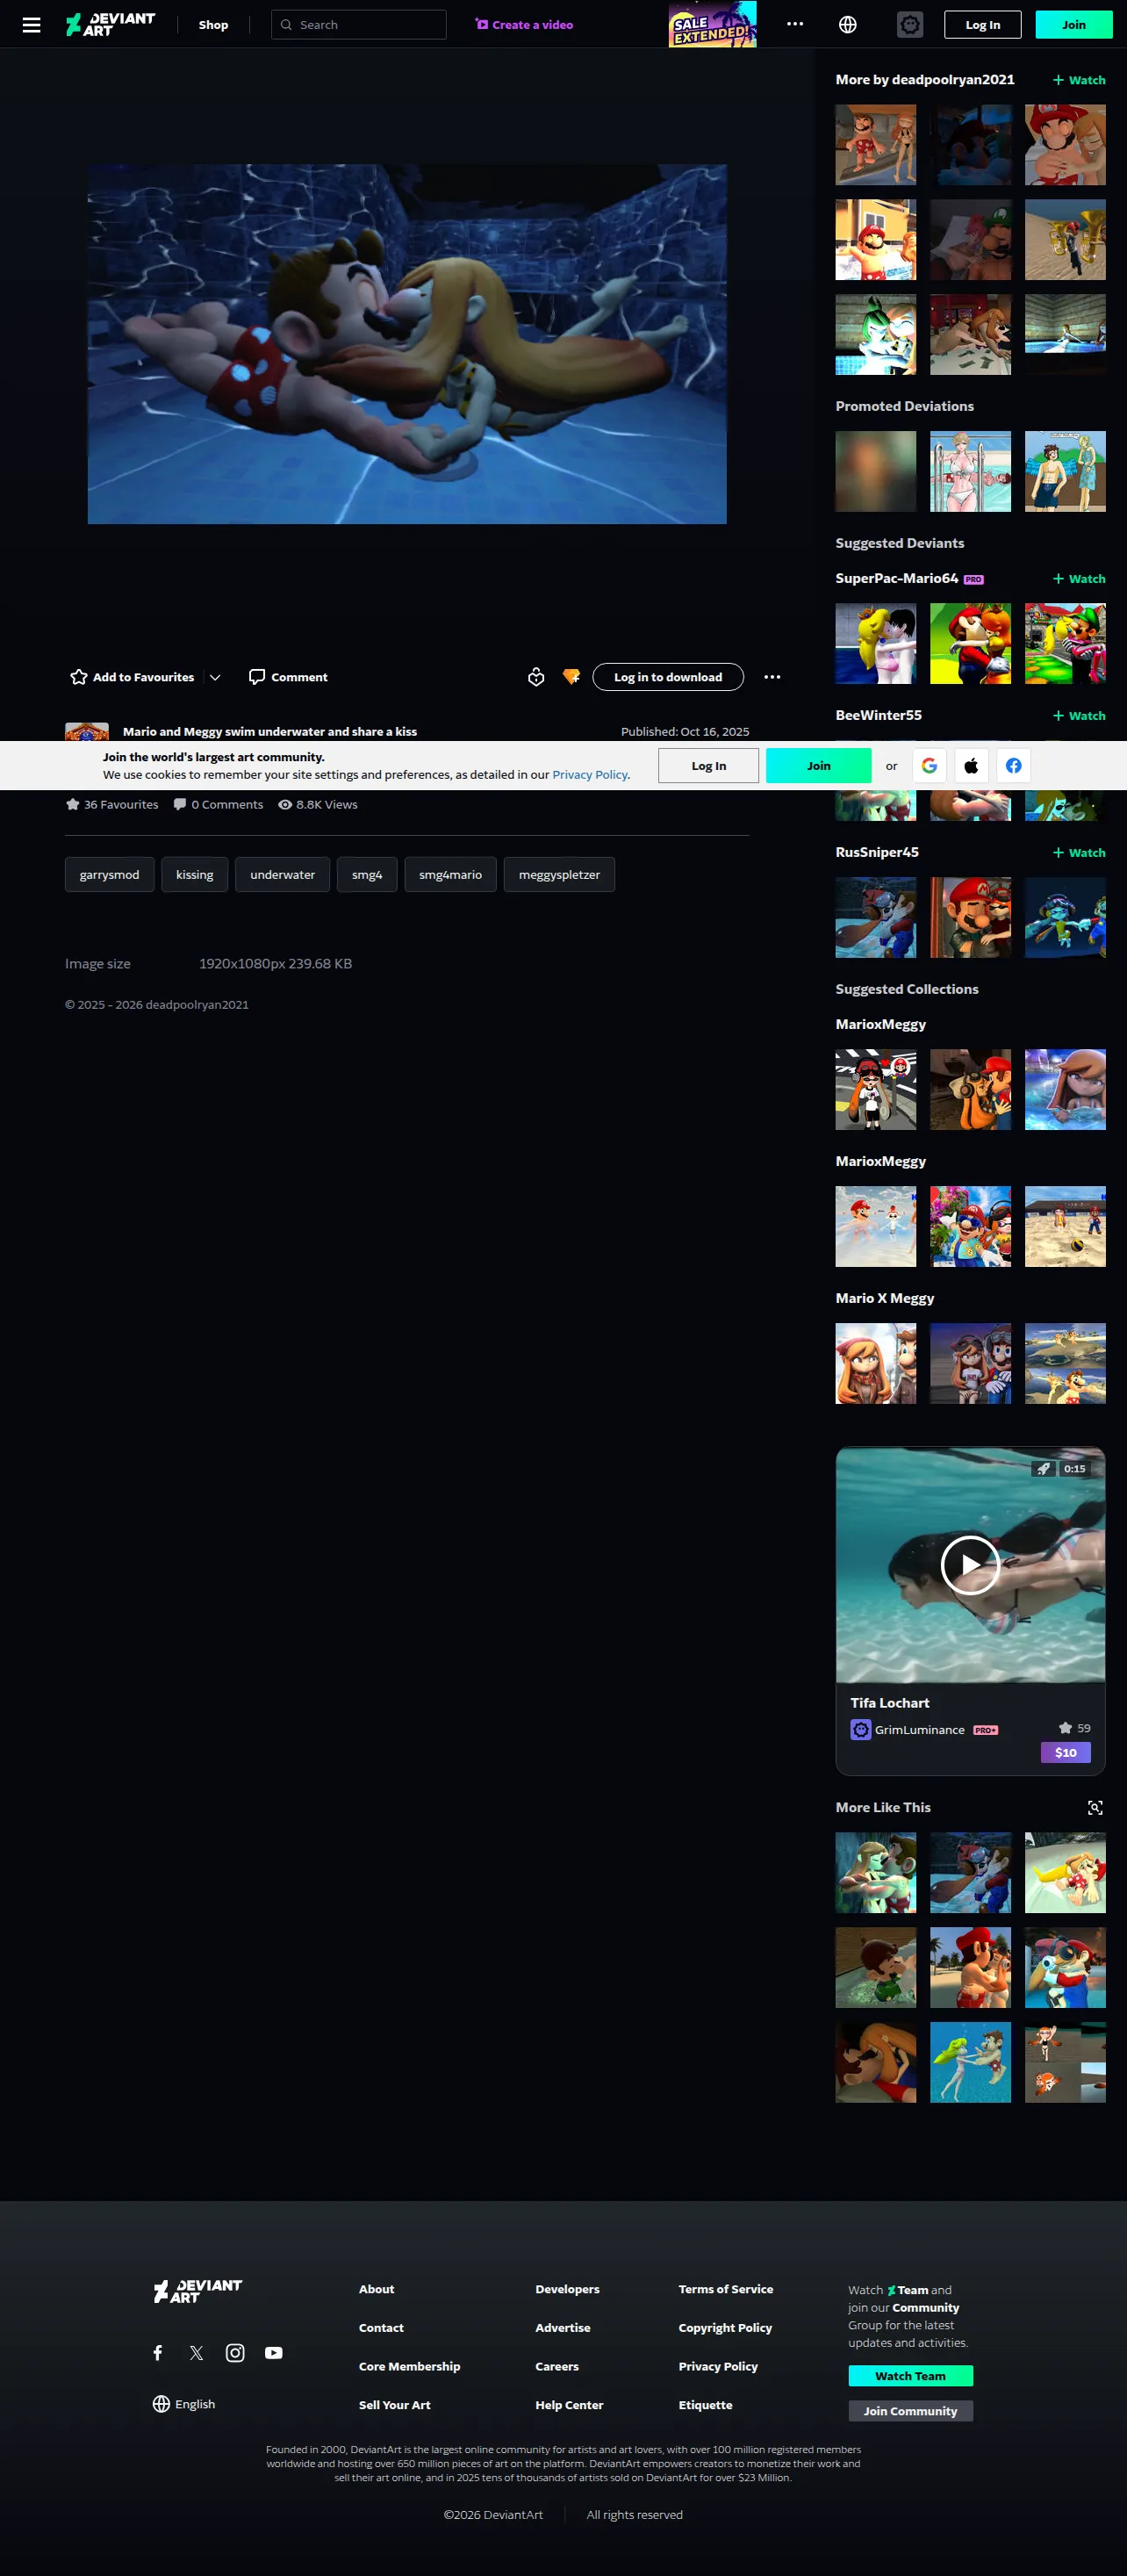The image size is (1127, 2576).
Task: Select the meggyspletzer tag
Action: (560, 875)
